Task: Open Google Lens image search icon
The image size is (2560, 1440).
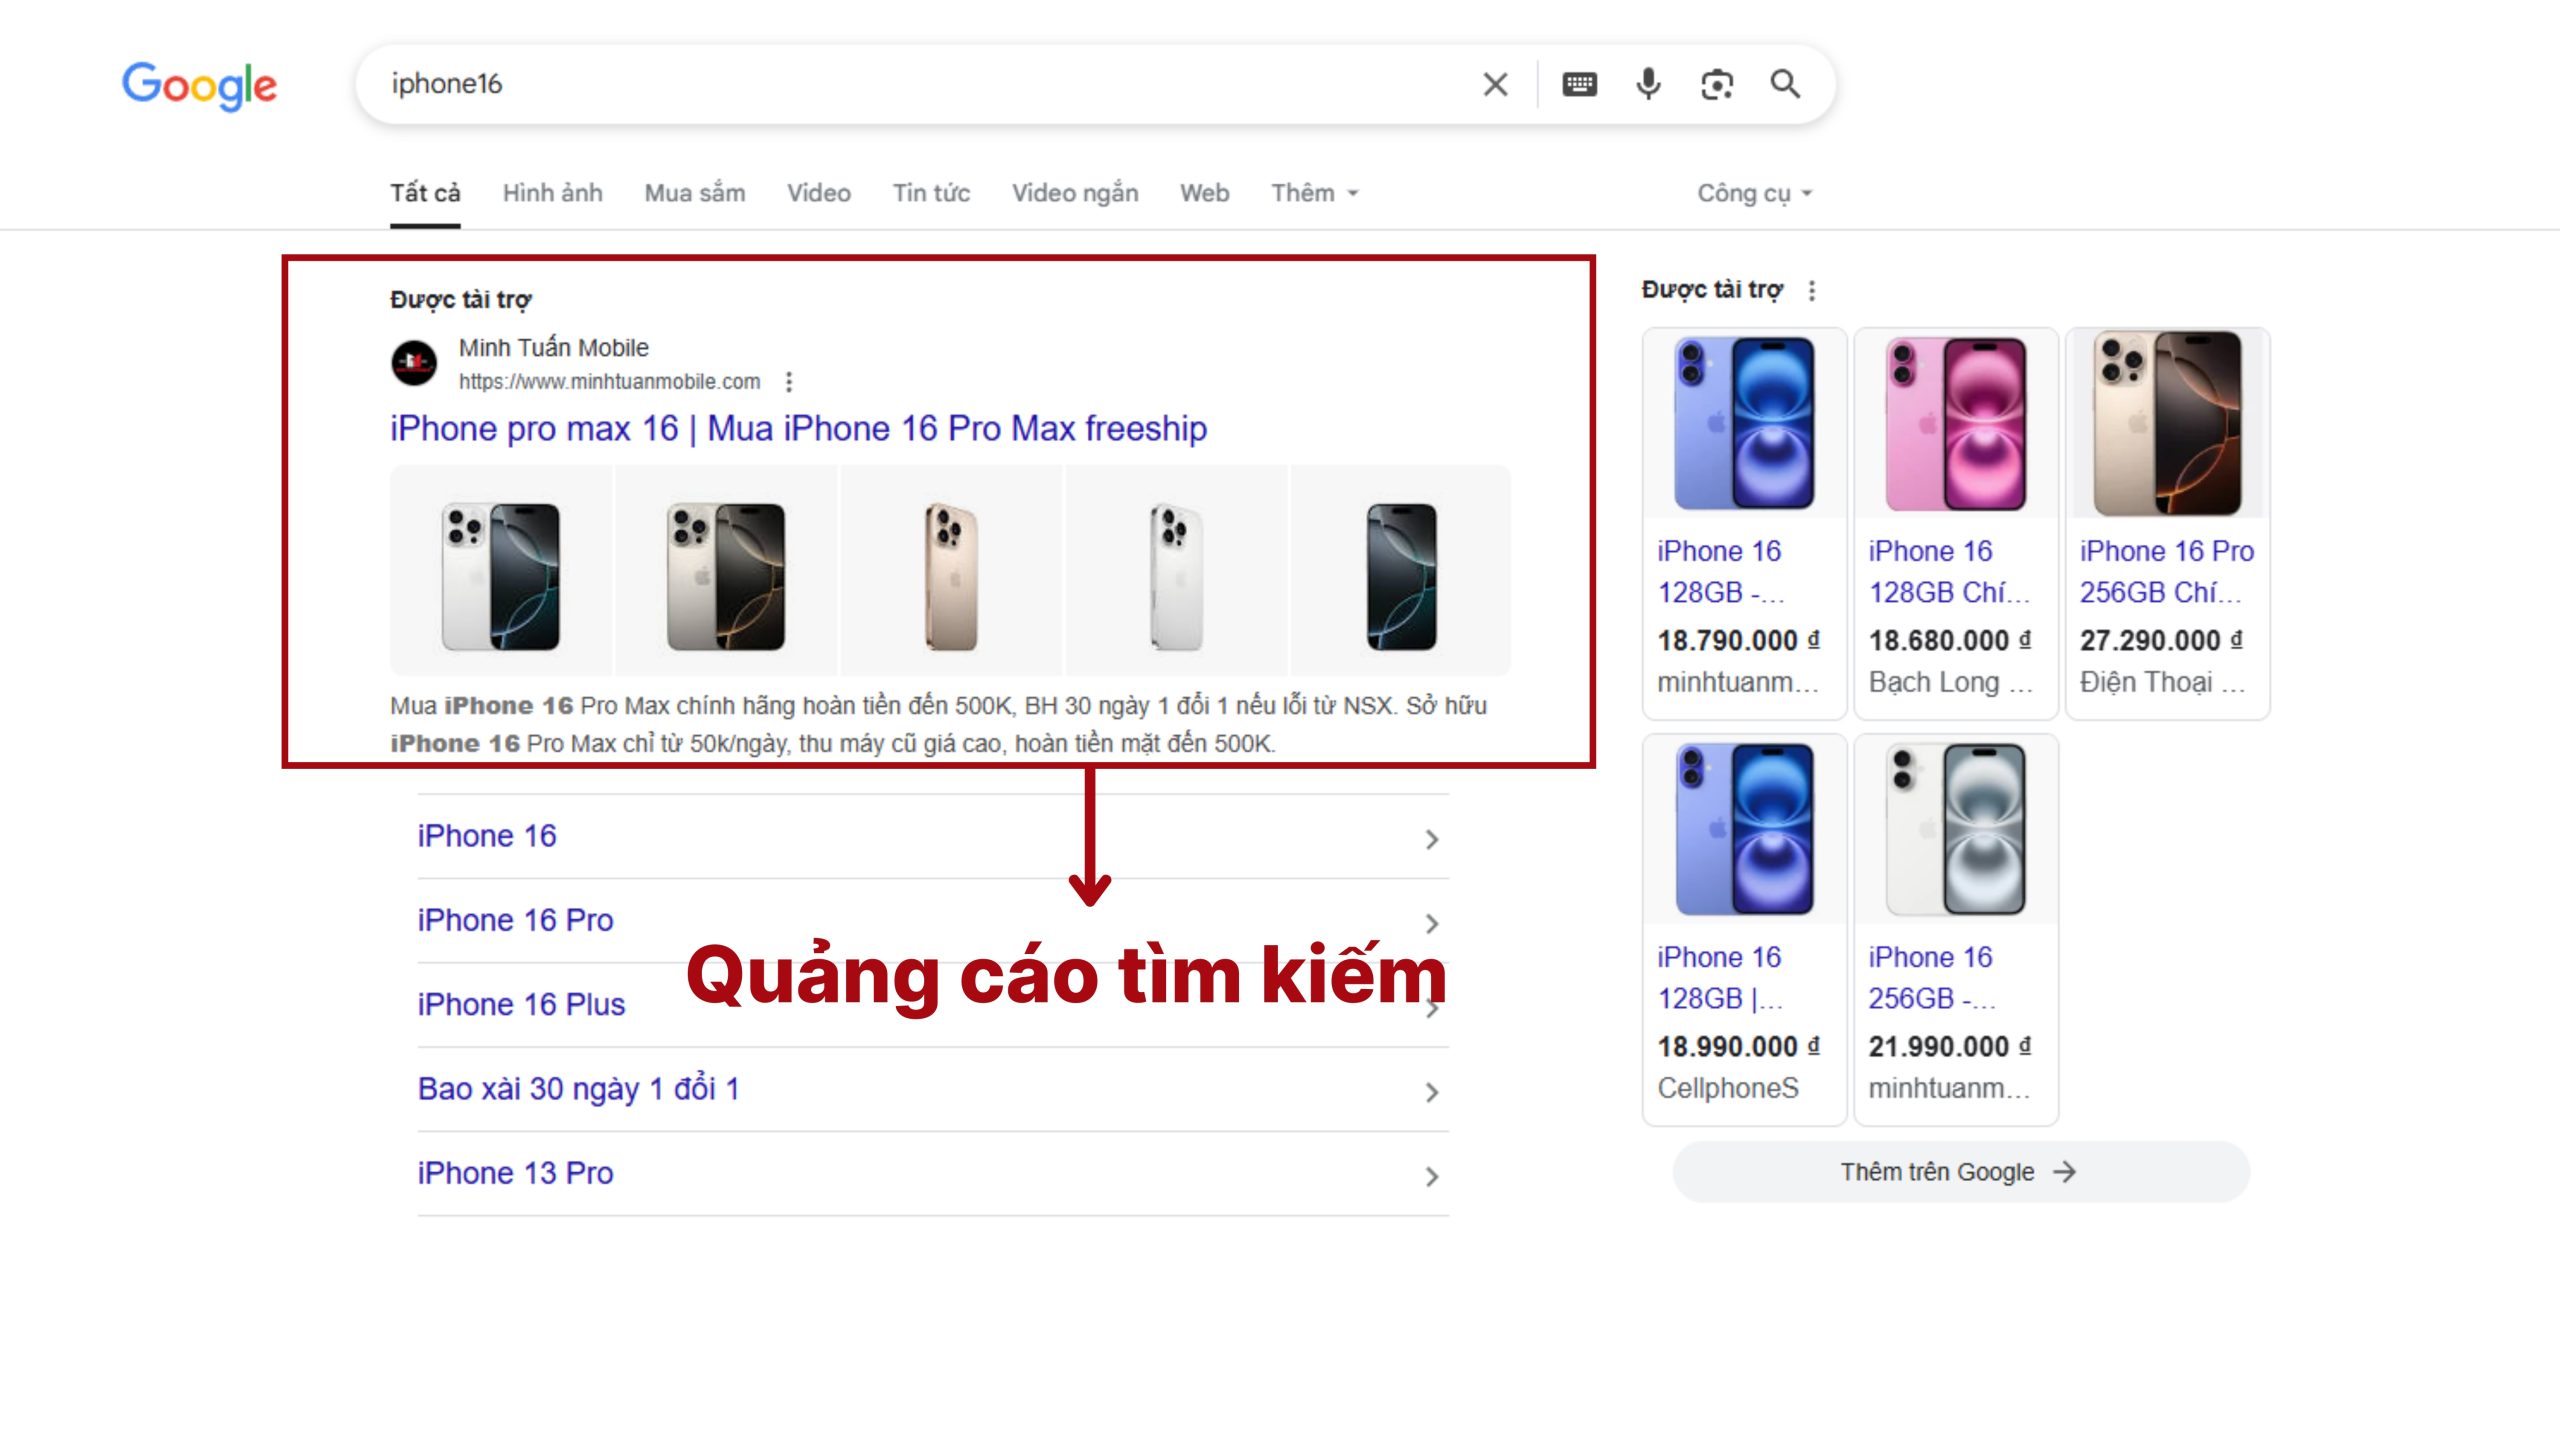Action: pos(1717,84)
